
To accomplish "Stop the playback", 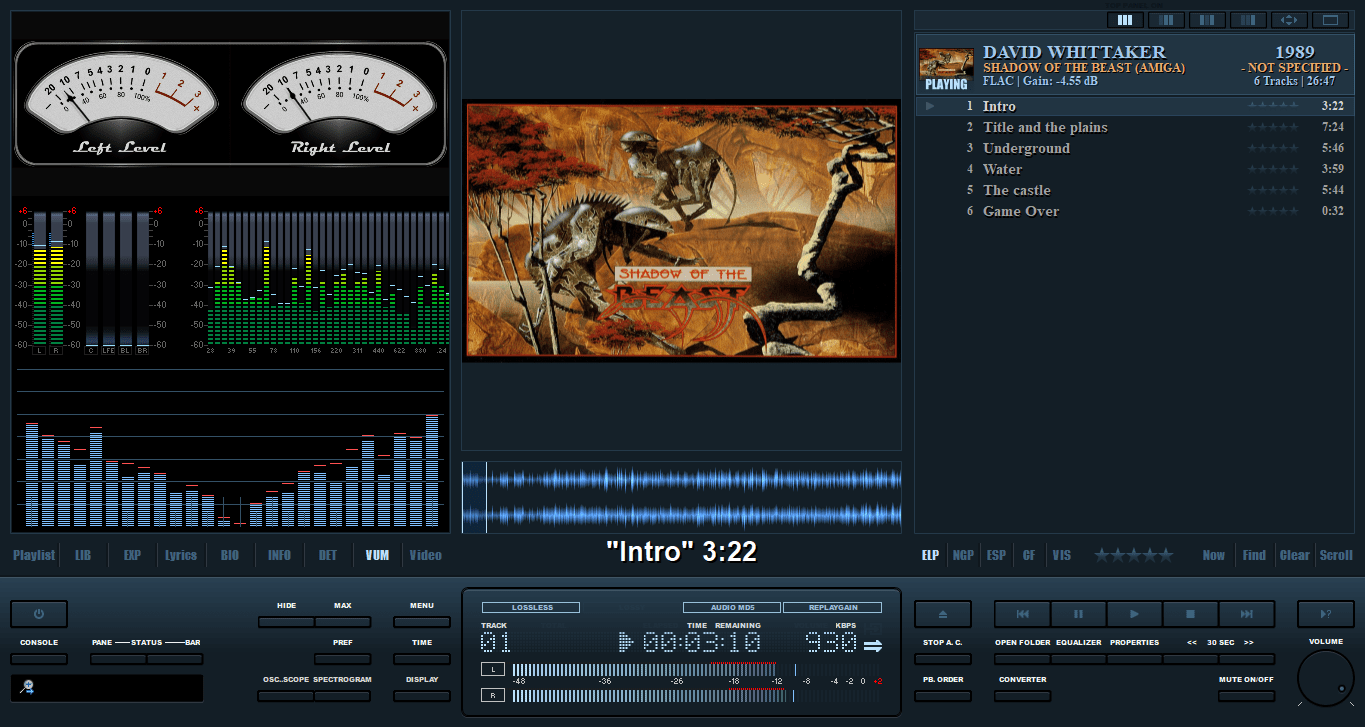I will 1190,614.
